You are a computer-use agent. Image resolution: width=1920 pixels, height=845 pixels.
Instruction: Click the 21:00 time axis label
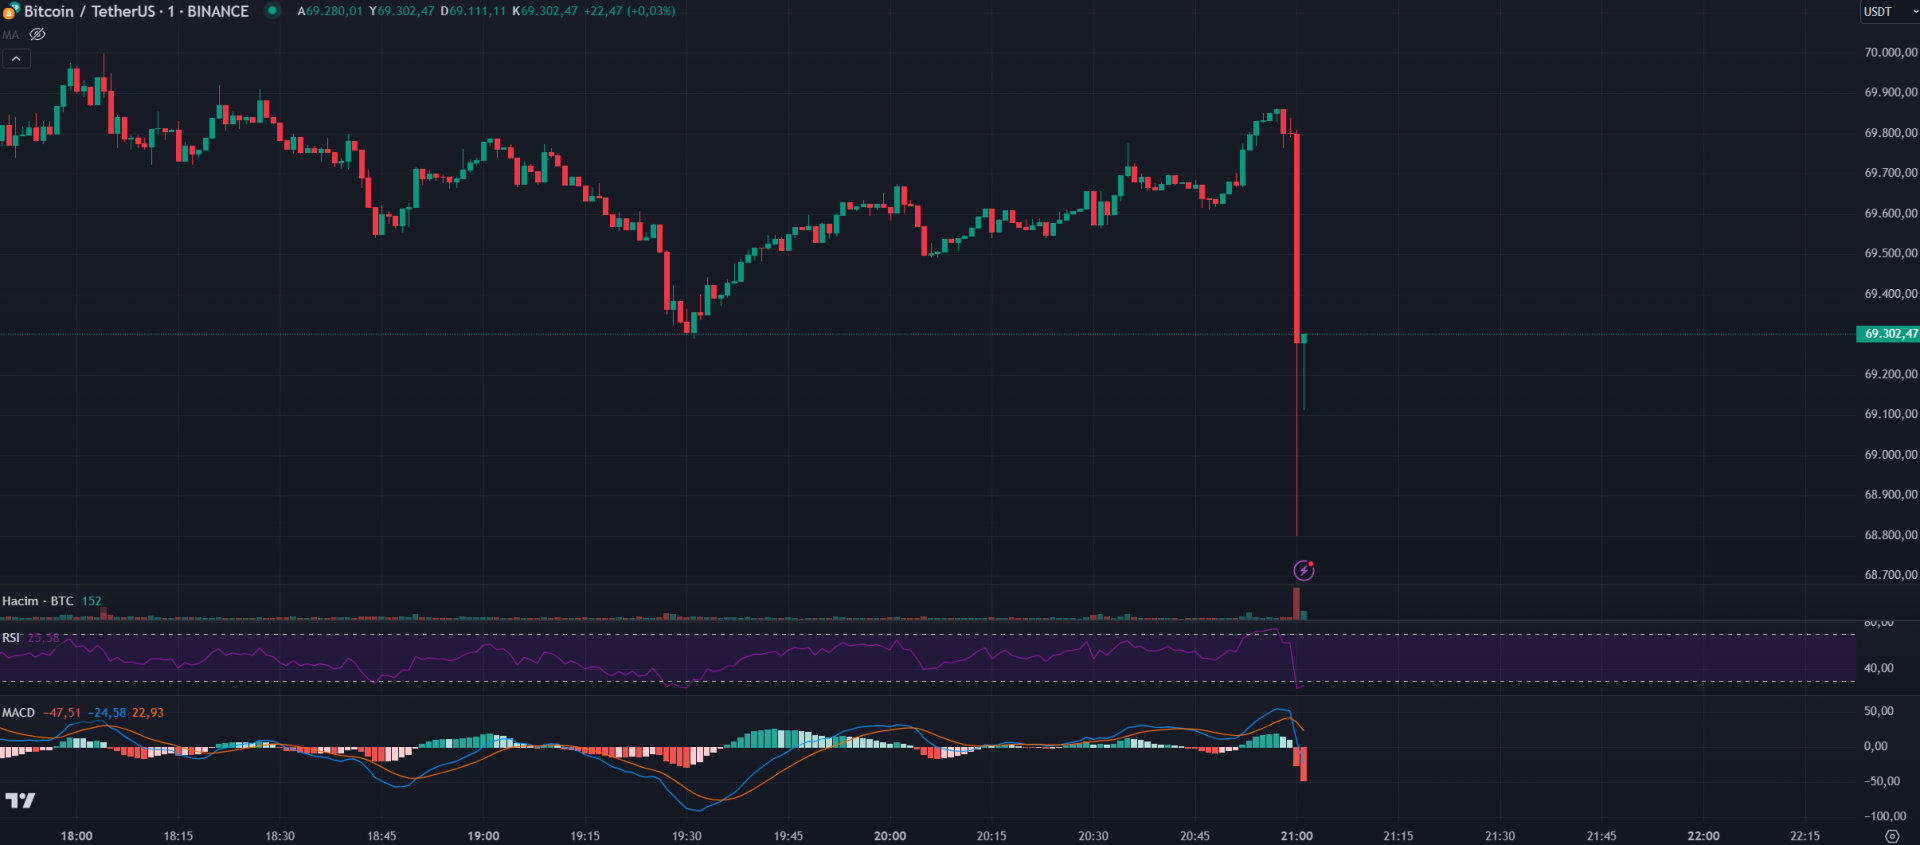1296,836
